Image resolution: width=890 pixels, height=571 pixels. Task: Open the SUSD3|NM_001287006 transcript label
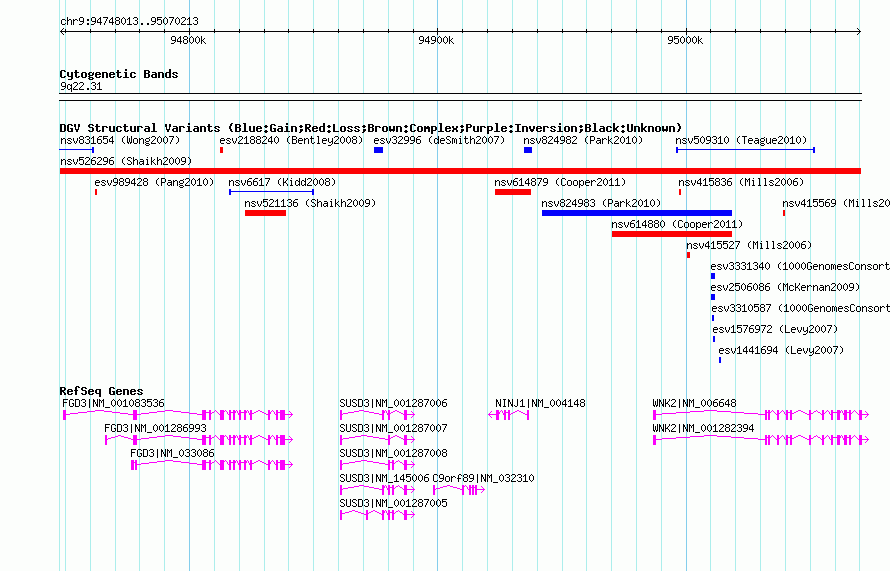pos(393,403)
